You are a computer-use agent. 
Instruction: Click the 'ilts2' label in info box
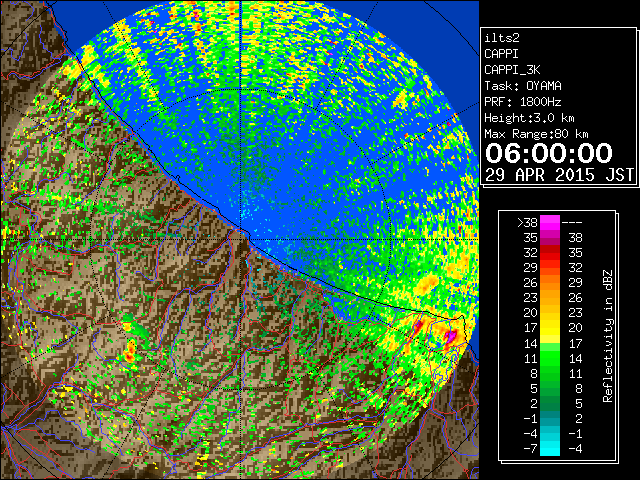coord(502,38)
